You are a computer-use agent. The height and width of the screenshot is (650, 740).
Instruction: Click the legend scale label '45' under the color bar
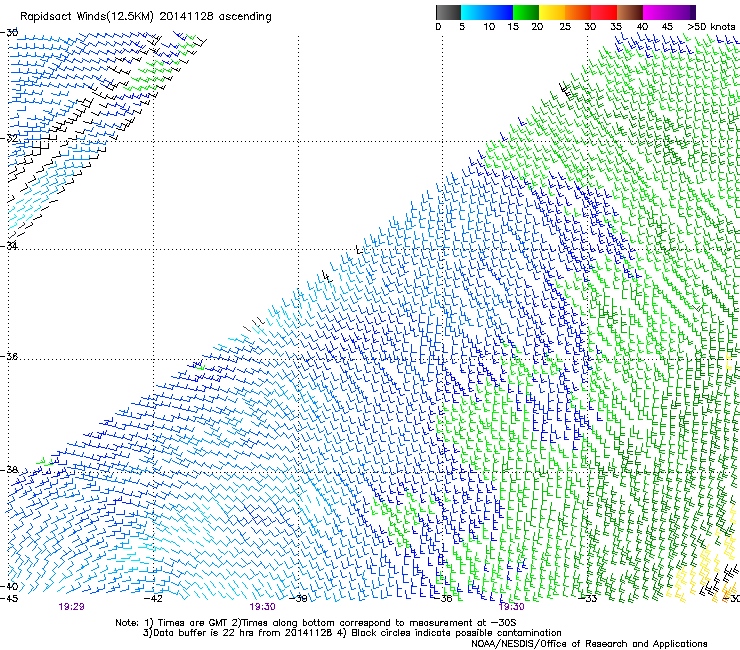pyautogui.click(x=667, y=27)
